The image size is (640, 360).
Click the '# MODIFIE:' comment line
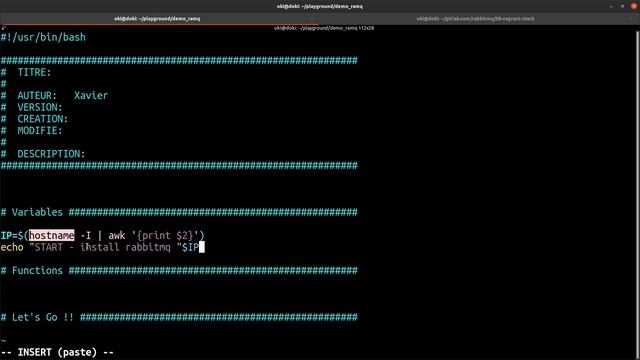click(x=31, y=131)
